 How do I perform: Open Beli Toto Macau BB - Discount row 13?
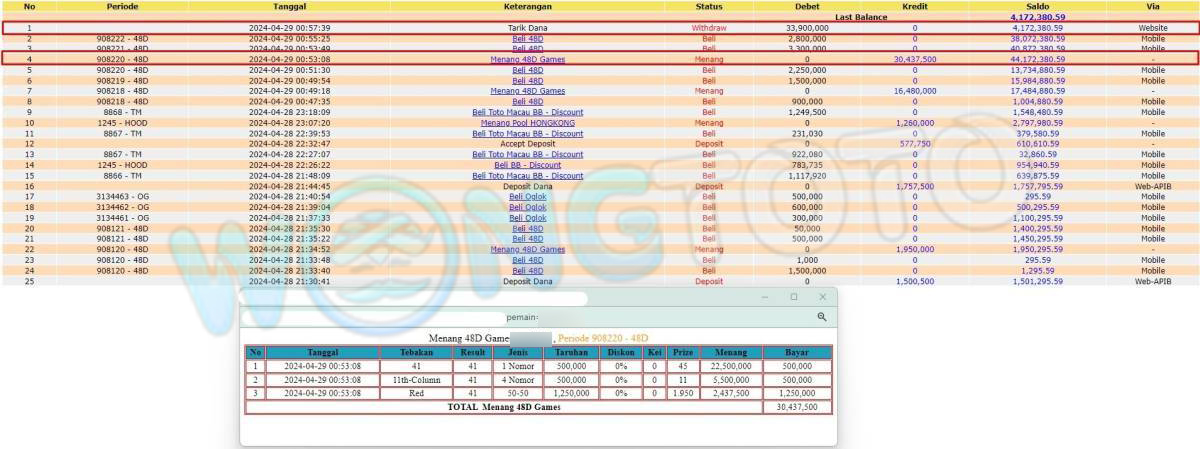(x=527, y=155)
